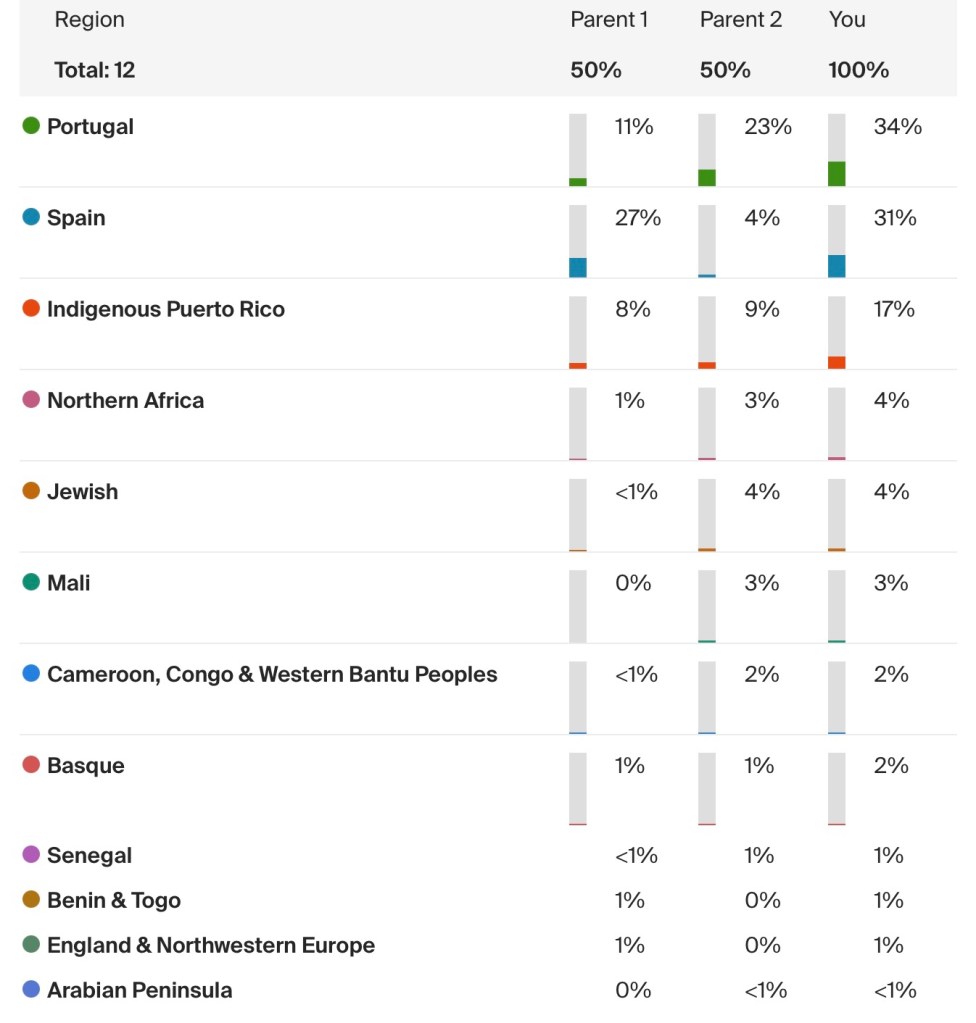The height and width of the screenshot is (1023, 976).
Task: Click the Parent 2 column header
Action: 740,20
